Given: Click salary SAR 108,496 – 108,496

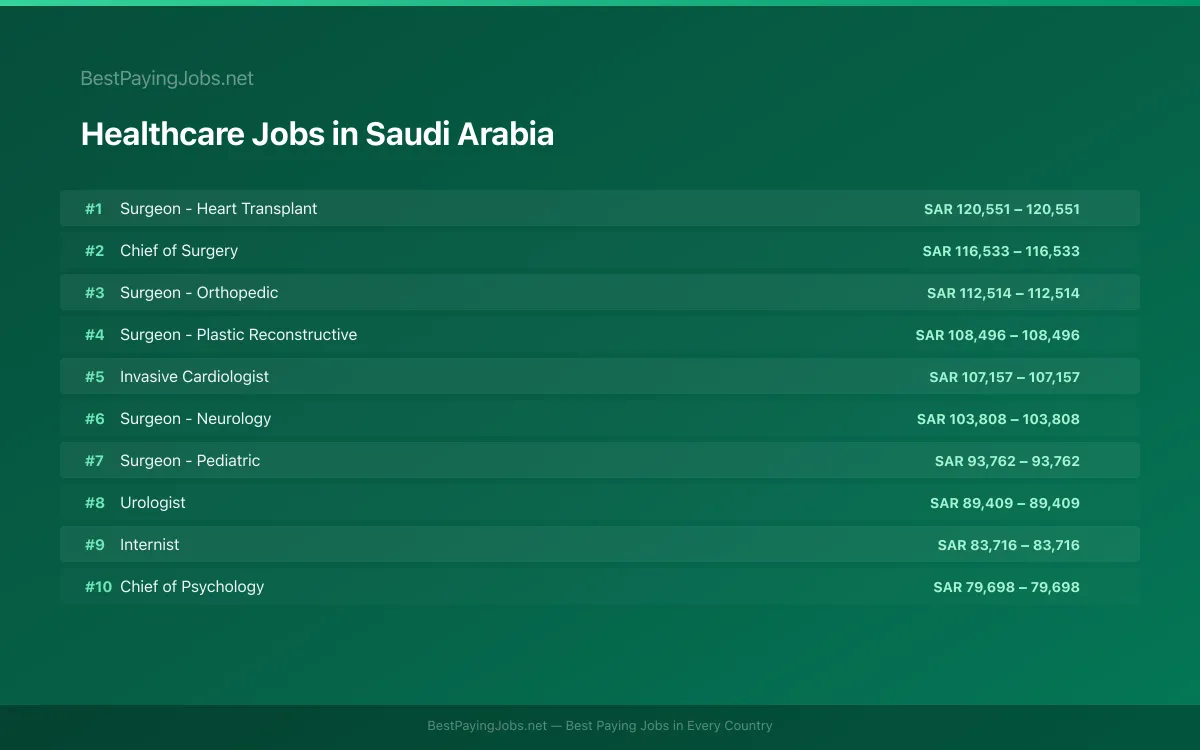Looking at the screenshot, I should tap(998, 335).
